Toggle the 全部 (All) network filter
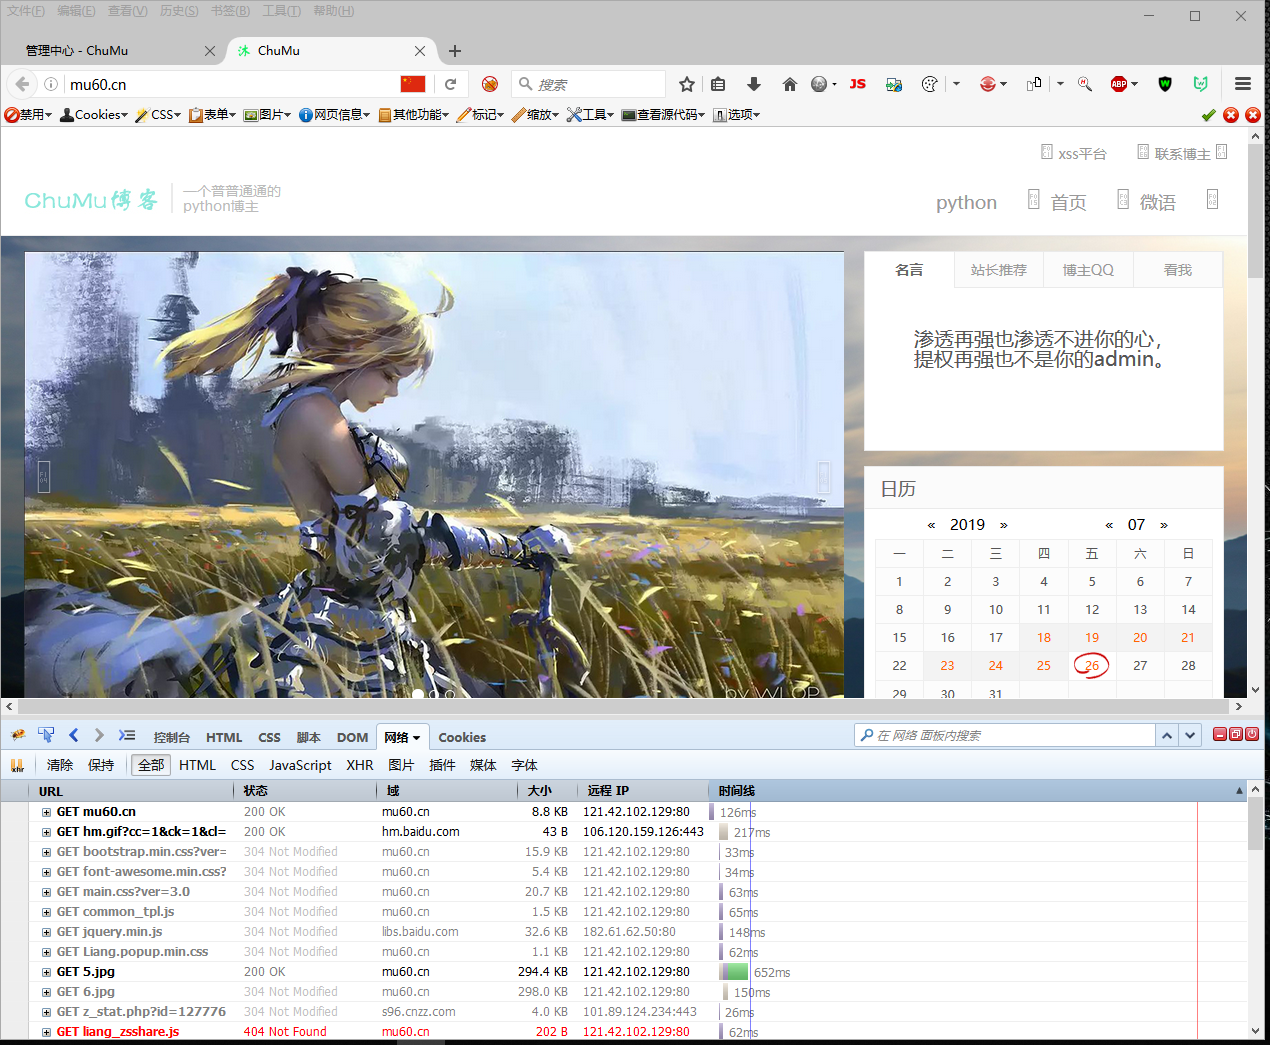The height and width of the screenshot is (1045, 1270). pos(151,765)
